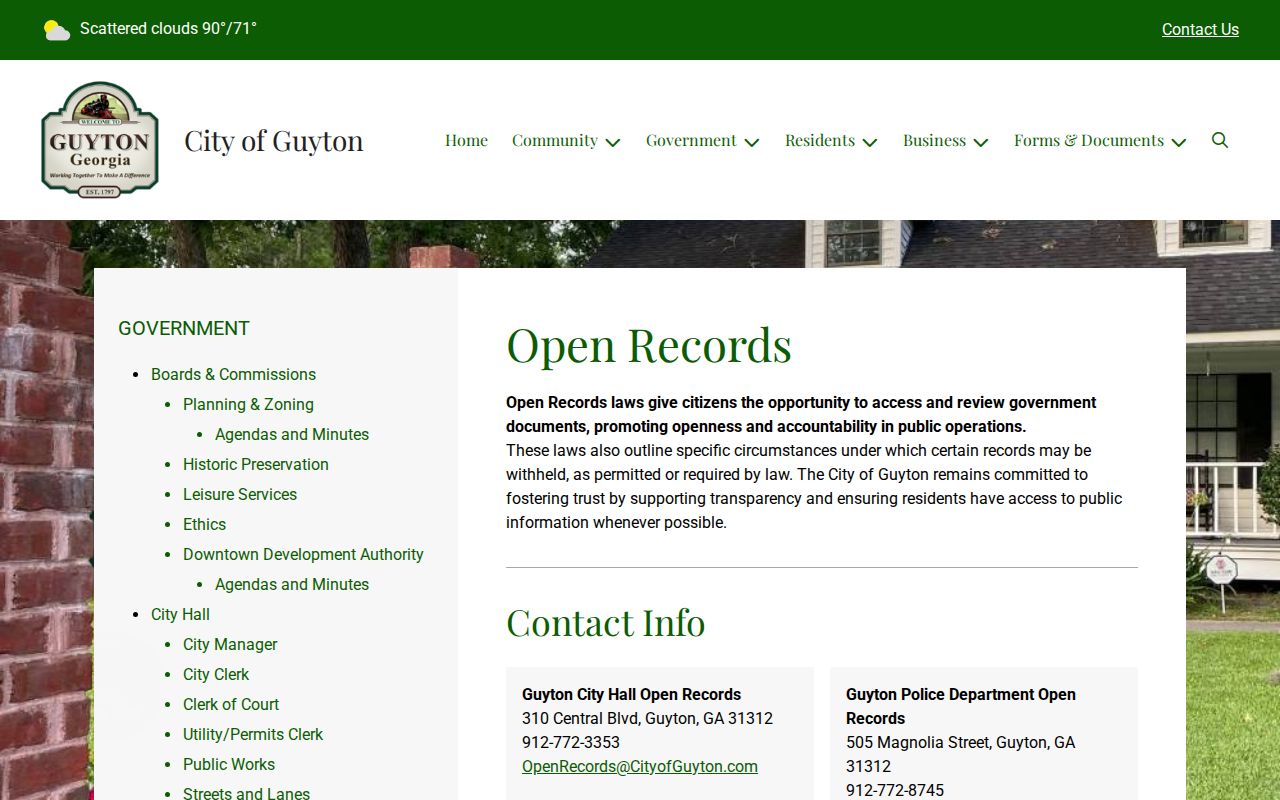
Task: Open the City Manager sidebar link
Action: [230, 644]
